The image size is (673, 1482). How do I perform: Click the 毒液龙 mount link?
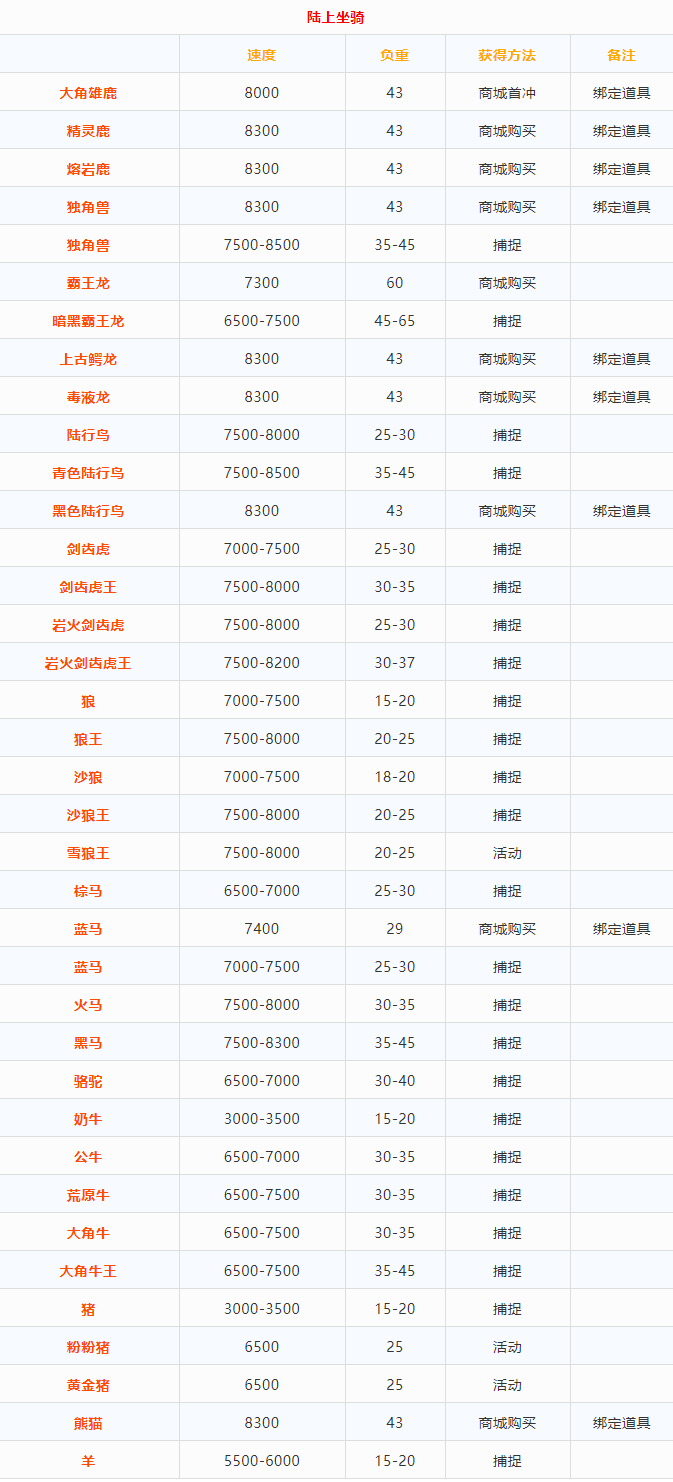pos(88,397)
